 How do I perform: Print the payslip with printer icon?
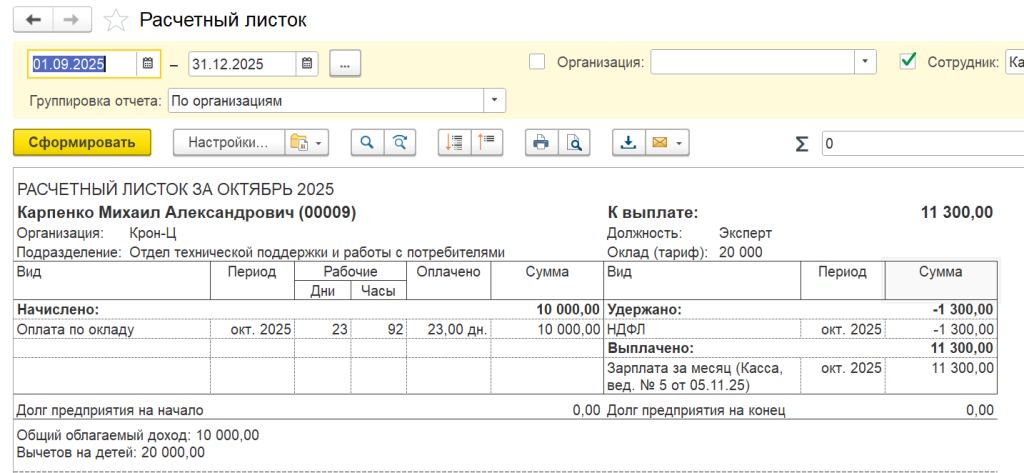541,142
